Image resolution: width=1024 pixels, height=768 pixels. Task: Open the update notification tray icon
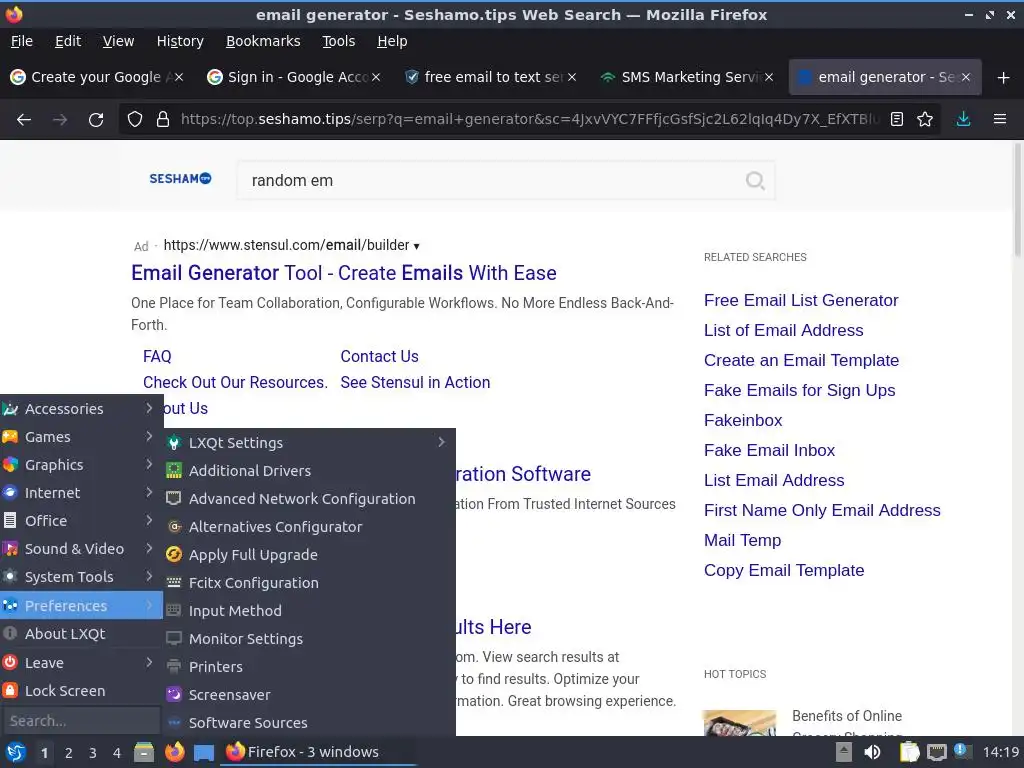961,751
